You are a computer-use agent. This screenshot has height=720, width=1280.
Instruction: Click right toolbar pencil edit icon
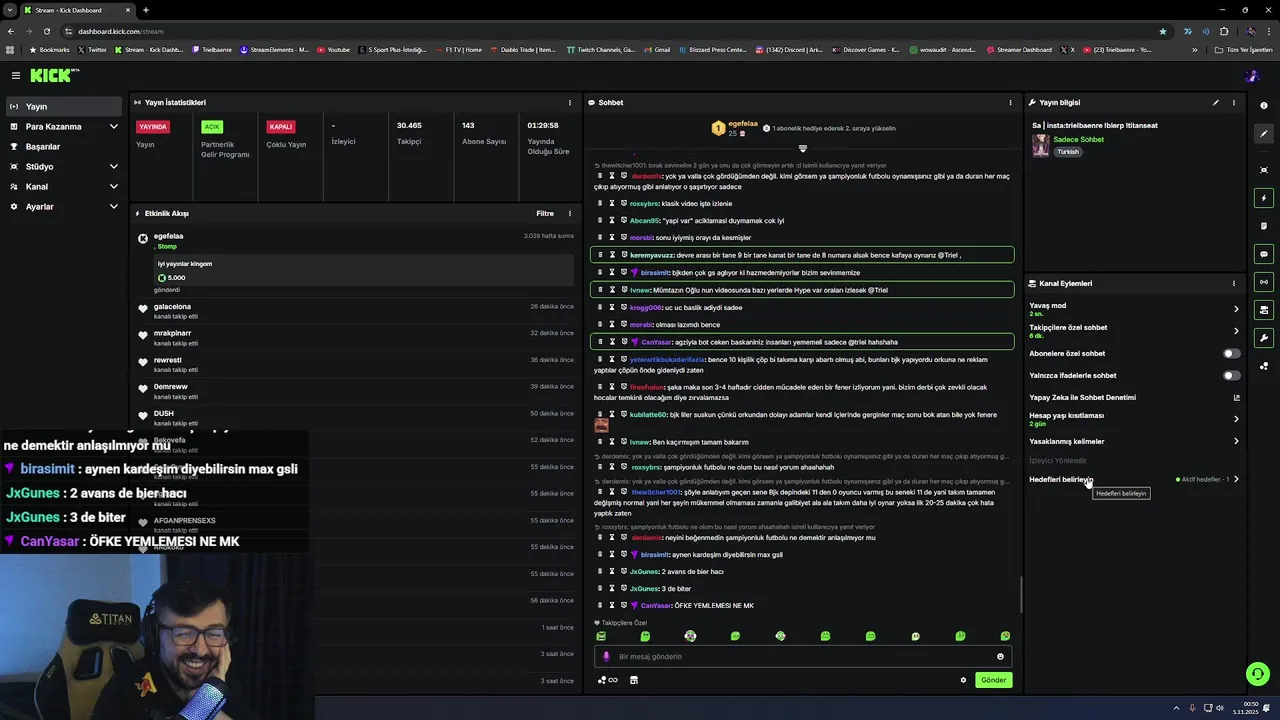1264,133
